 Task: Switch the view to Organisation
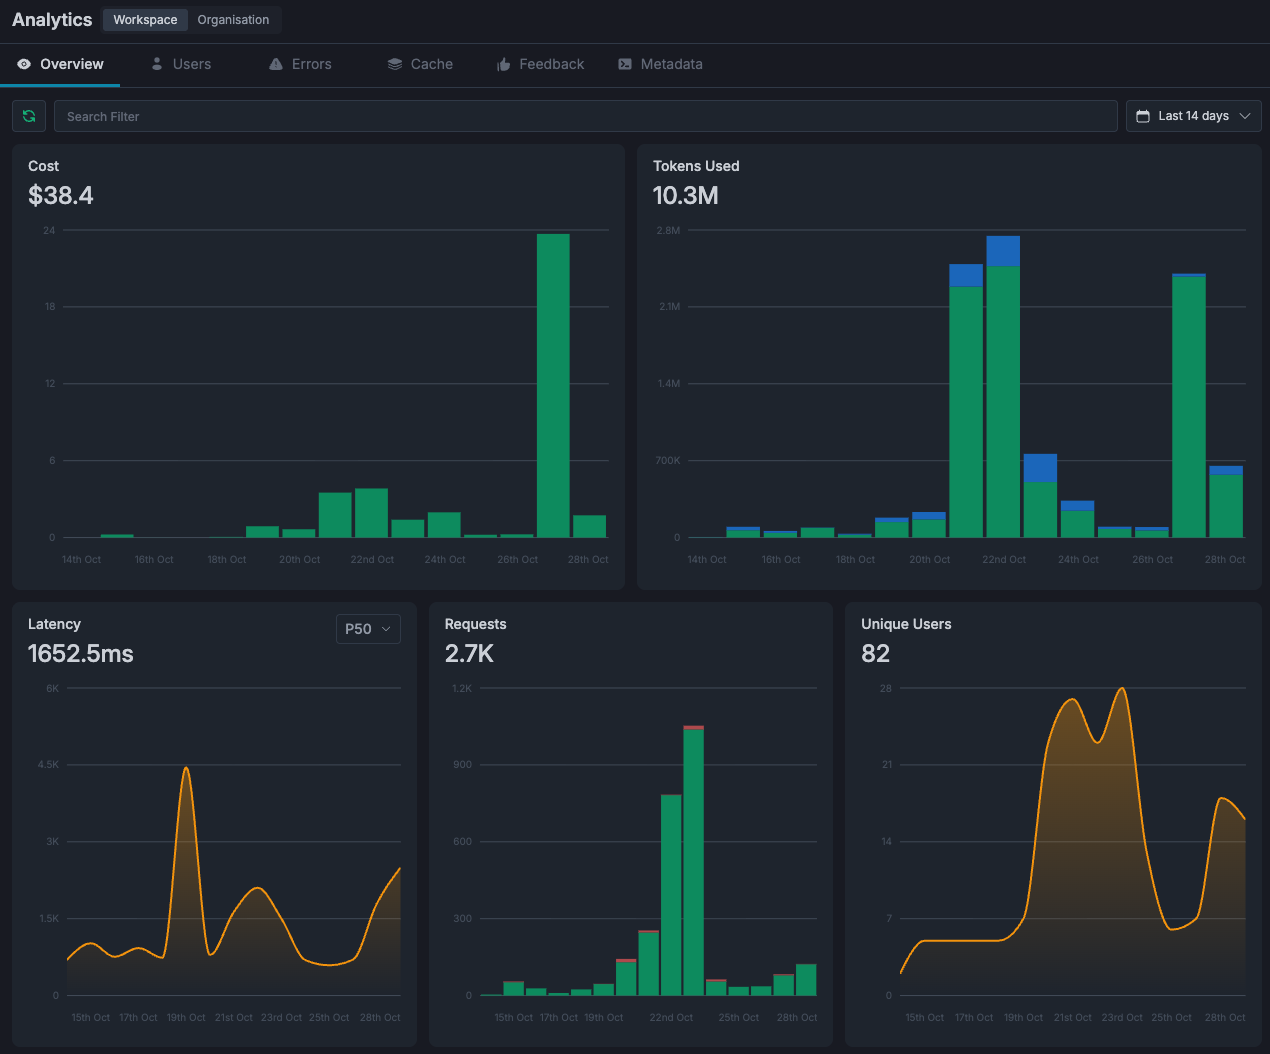coord(233,20)
